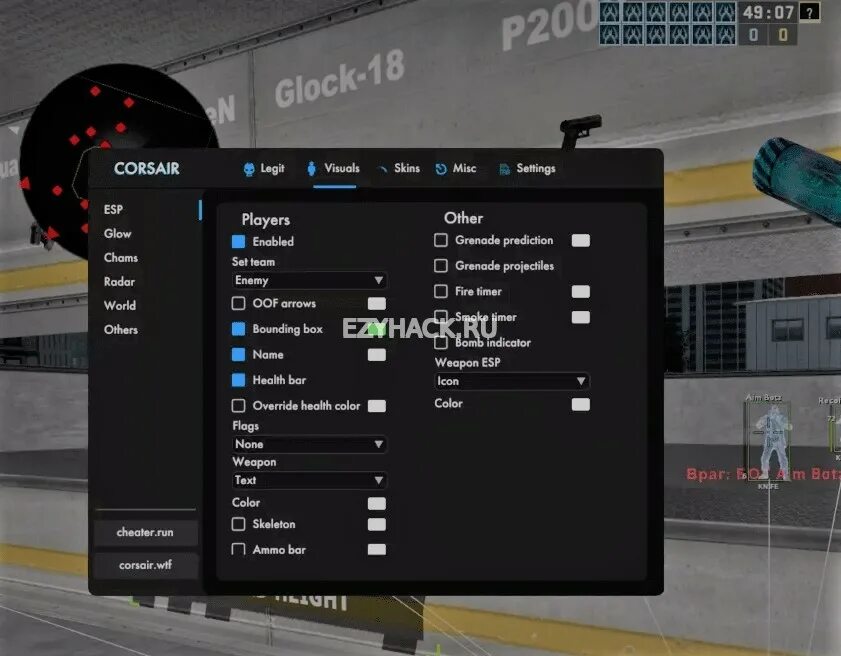
Task: Select Chams in the sidebar
Action: 121,257
